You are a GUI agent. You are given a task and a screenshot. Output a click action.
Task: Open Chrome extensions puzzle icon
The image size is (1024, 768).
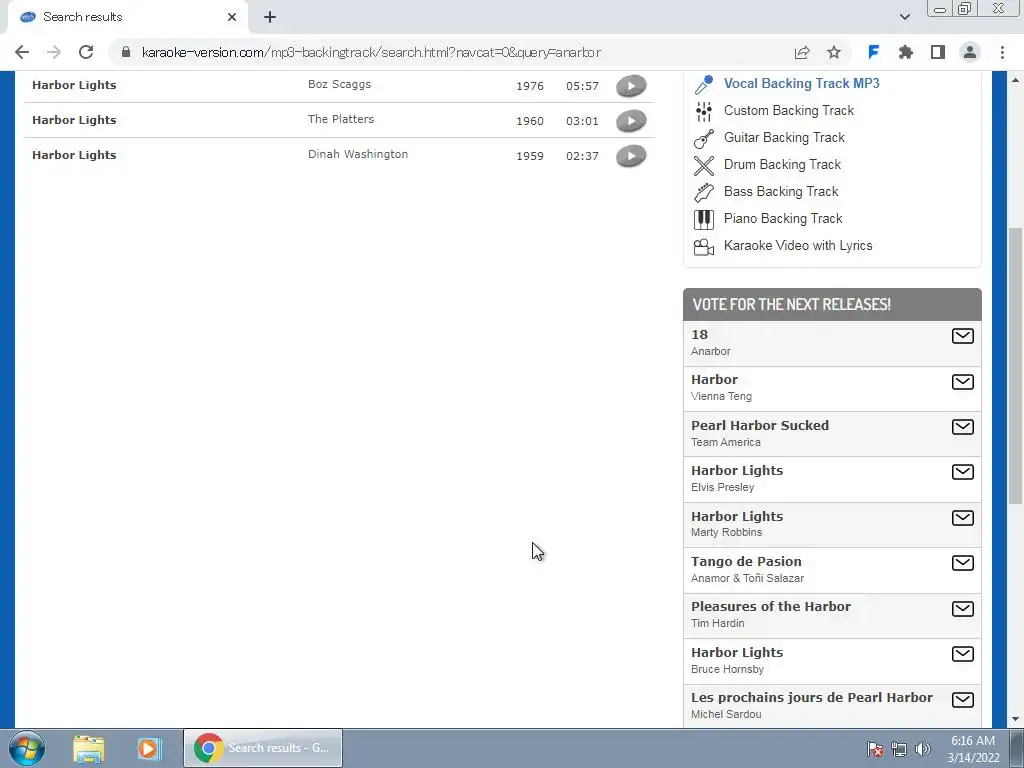[906, 52]
